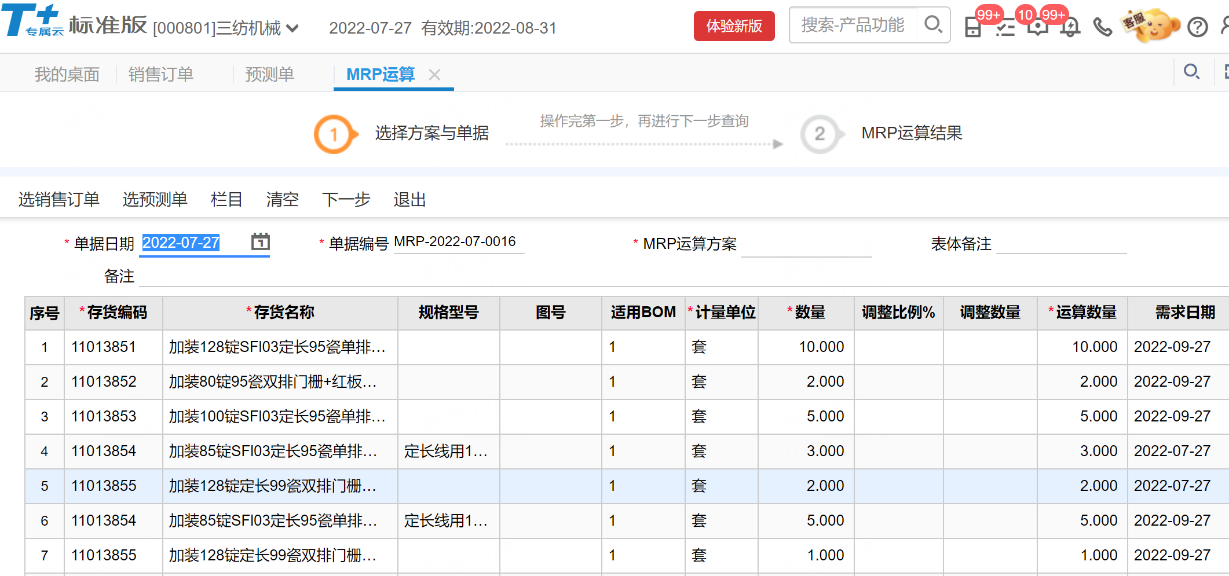
Task: Open the message bubble icon with badge 10
Action: (1037, 27)
